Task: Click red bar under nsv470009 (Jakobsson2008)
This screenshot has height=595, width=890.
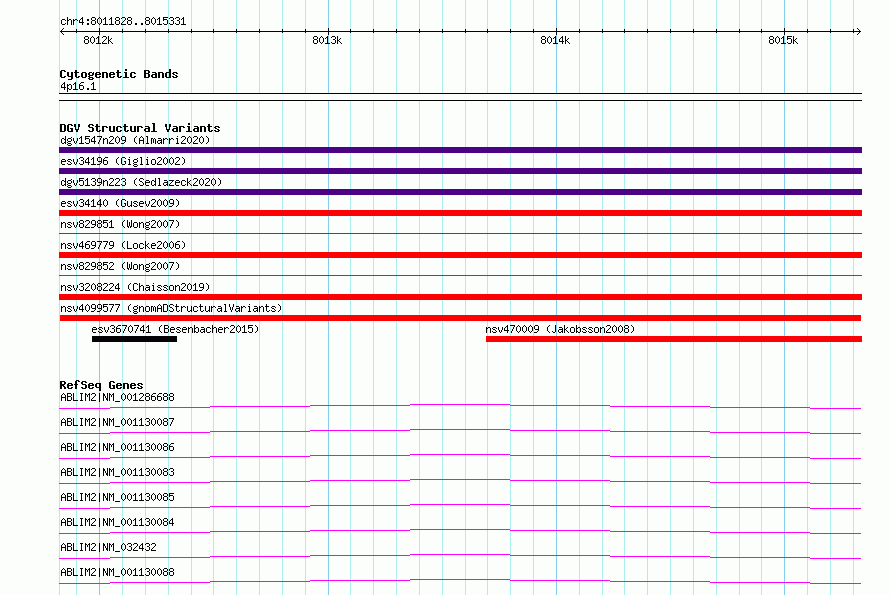Action: pos(674,339)
